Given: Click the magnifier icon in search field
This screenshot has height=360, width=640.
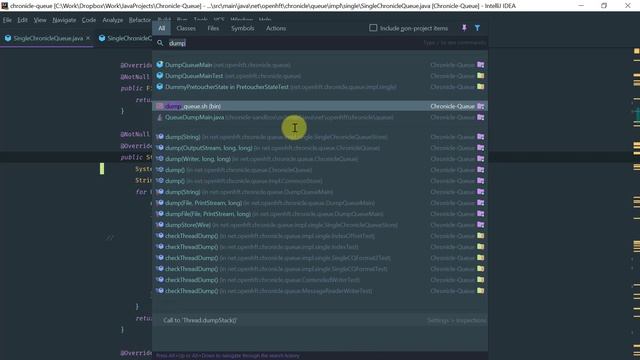Looking at the screenshot, I should [x=160, y=43].
